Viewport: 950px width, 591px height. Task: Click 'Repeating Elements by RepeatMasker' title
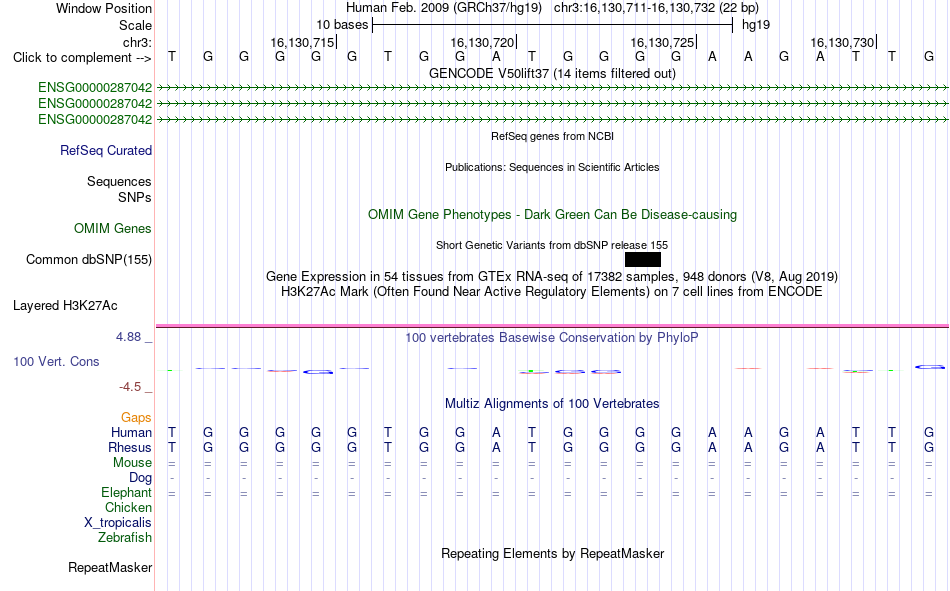coord(553,553)
